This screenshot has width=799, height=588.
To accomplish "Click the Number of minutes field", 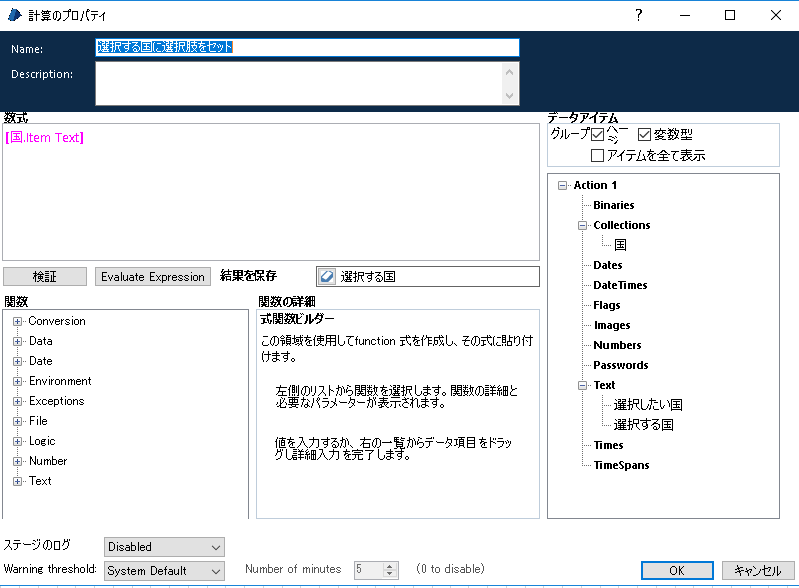I will pyautogui.click(x=369, y=570).
